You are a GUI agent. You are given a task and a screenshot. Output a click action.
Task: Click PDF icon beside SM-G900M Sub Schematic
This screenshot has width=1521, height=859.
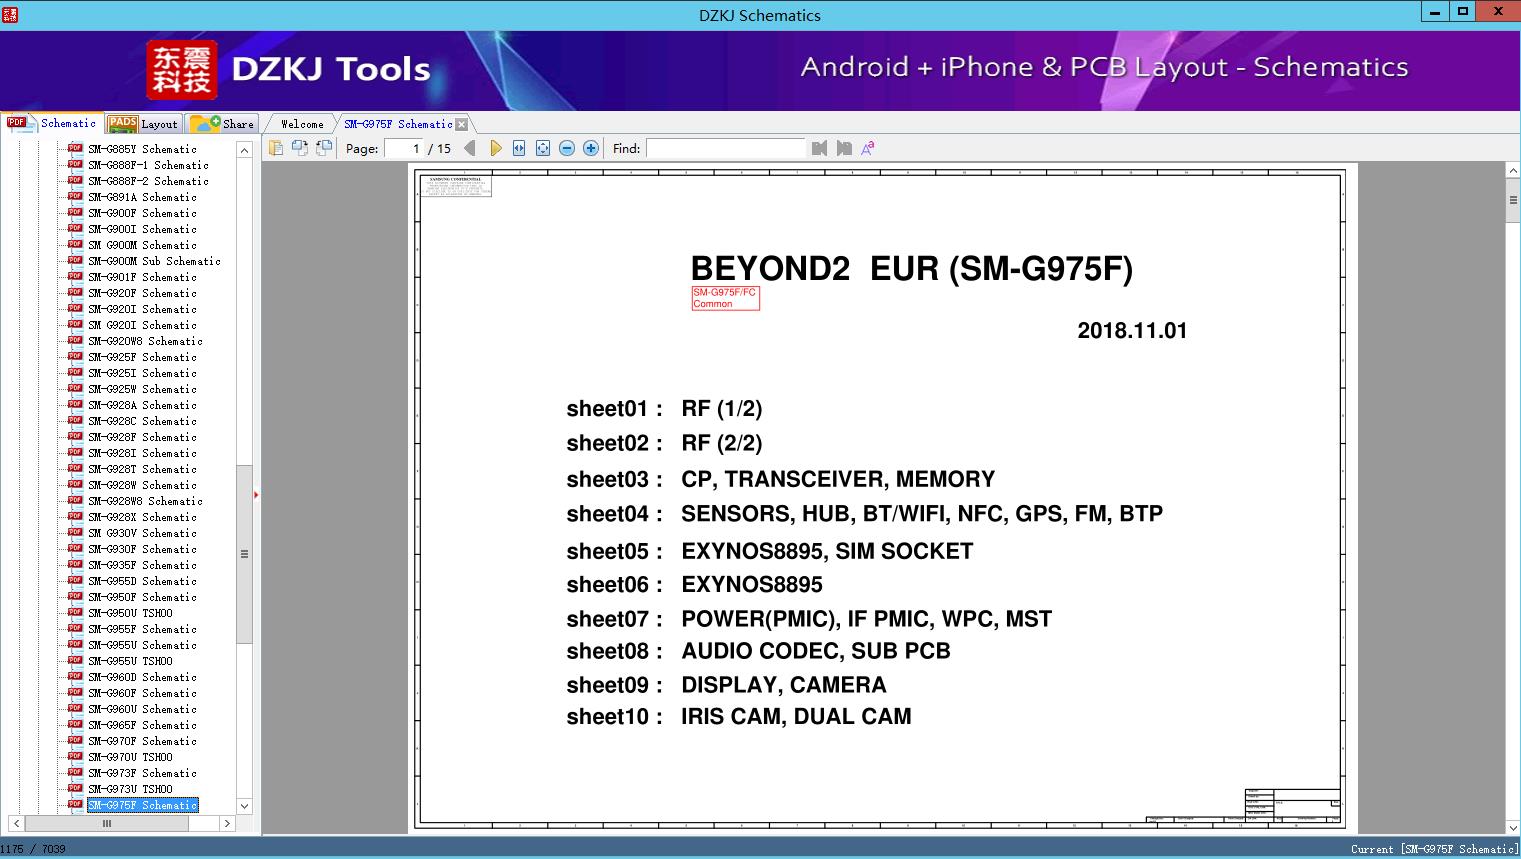tap(75, 260)
